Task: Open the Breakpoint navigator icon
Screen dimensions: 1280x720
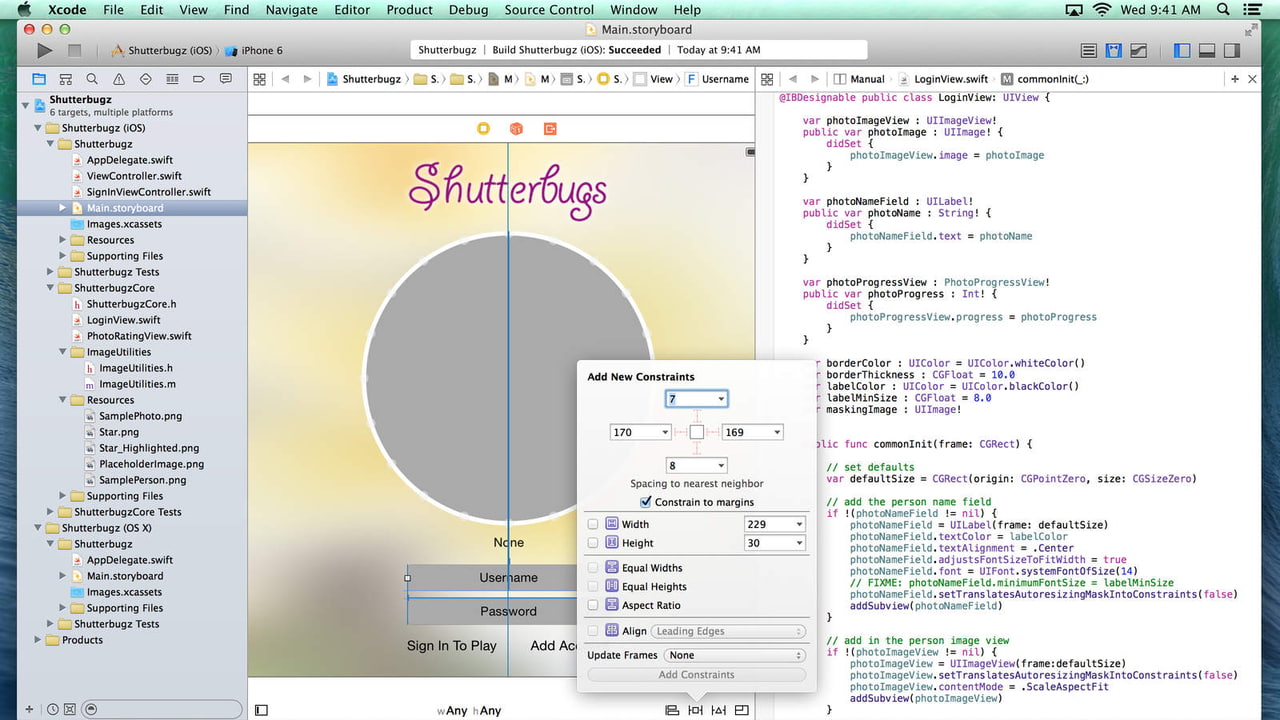Action: [199, 79]
